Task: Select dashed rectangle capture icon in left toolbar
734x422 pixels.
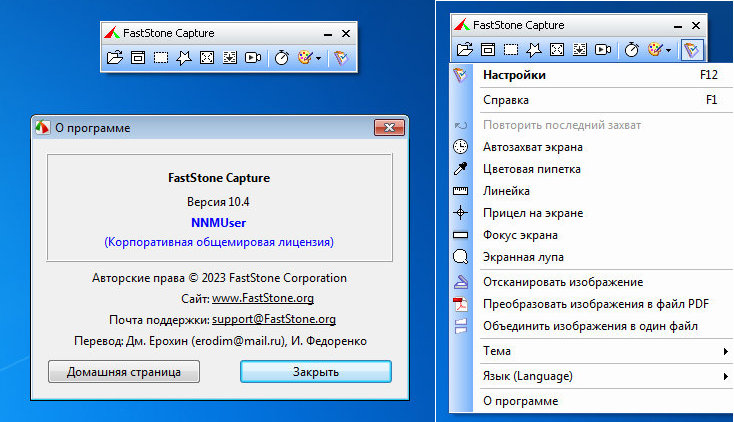Action: [161, 59]
